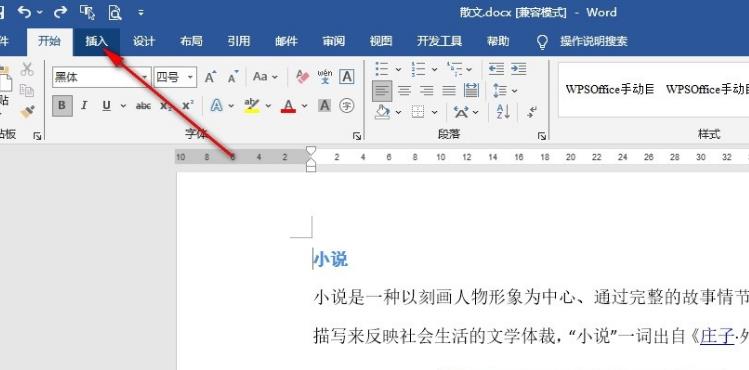Toggle character shading A icon
Screen dimensions: 749x370
point(324,106)
